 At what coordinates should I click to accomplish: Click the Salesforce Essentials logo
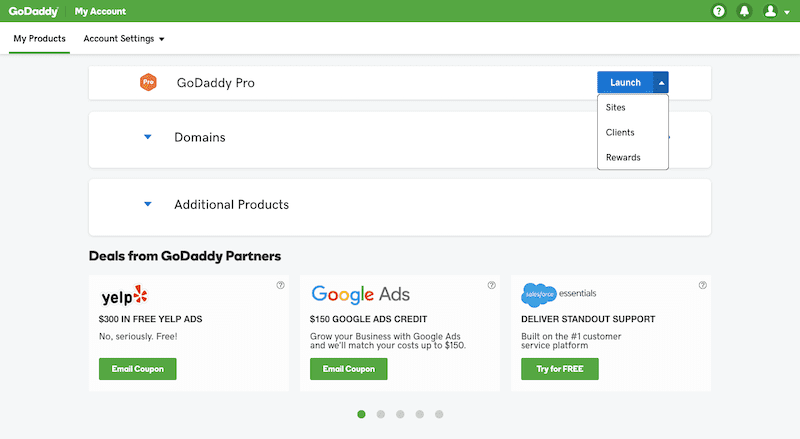[559, 295]
